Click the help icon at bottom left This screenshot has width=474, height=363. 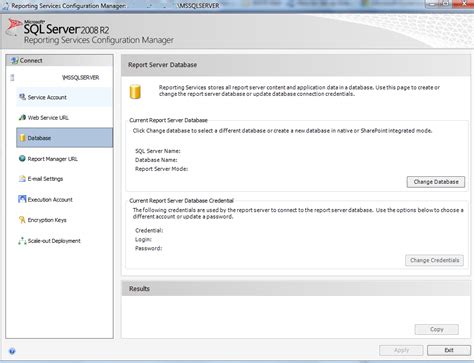pos(12,351)
